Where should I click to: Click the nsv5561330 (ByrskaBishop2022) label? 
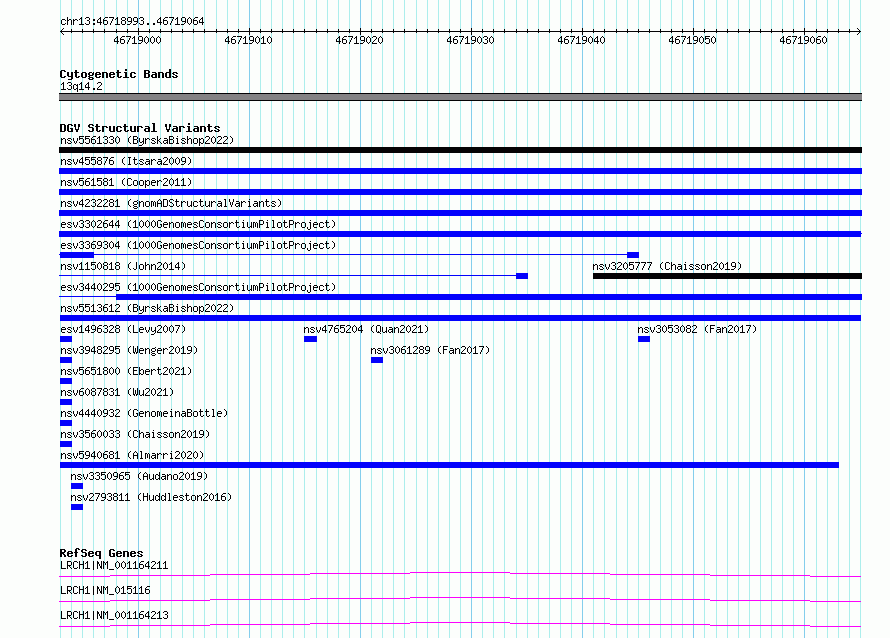pos(147,140)
